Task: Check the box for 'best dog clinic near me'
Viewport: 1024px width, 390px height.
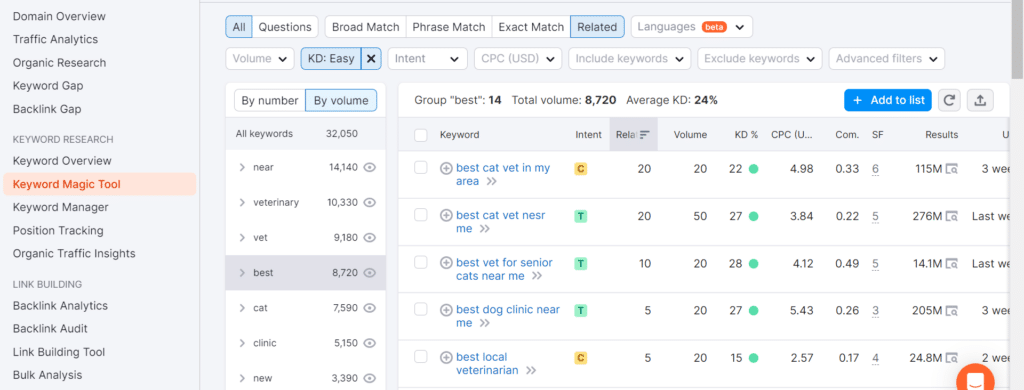Action: click(x=421, y=310)
